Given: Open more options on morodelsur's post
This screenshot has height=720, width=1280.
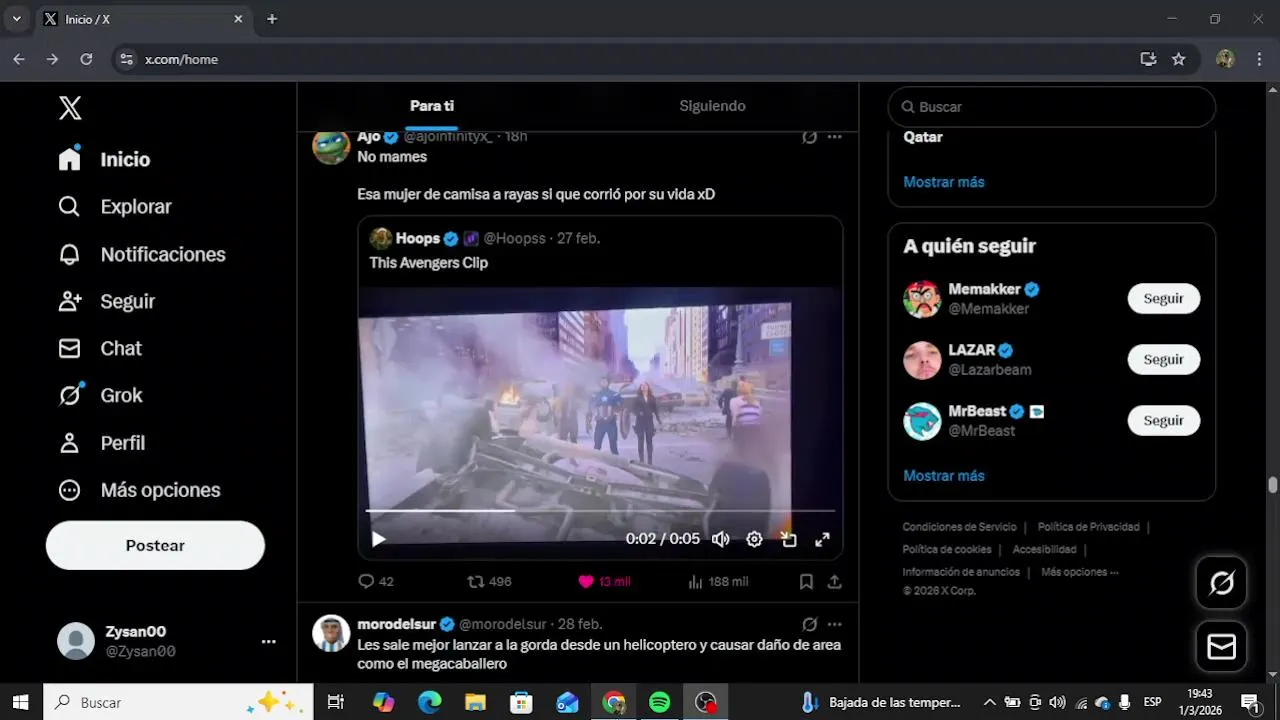Looking at the screenshot, I should [834, 624].
